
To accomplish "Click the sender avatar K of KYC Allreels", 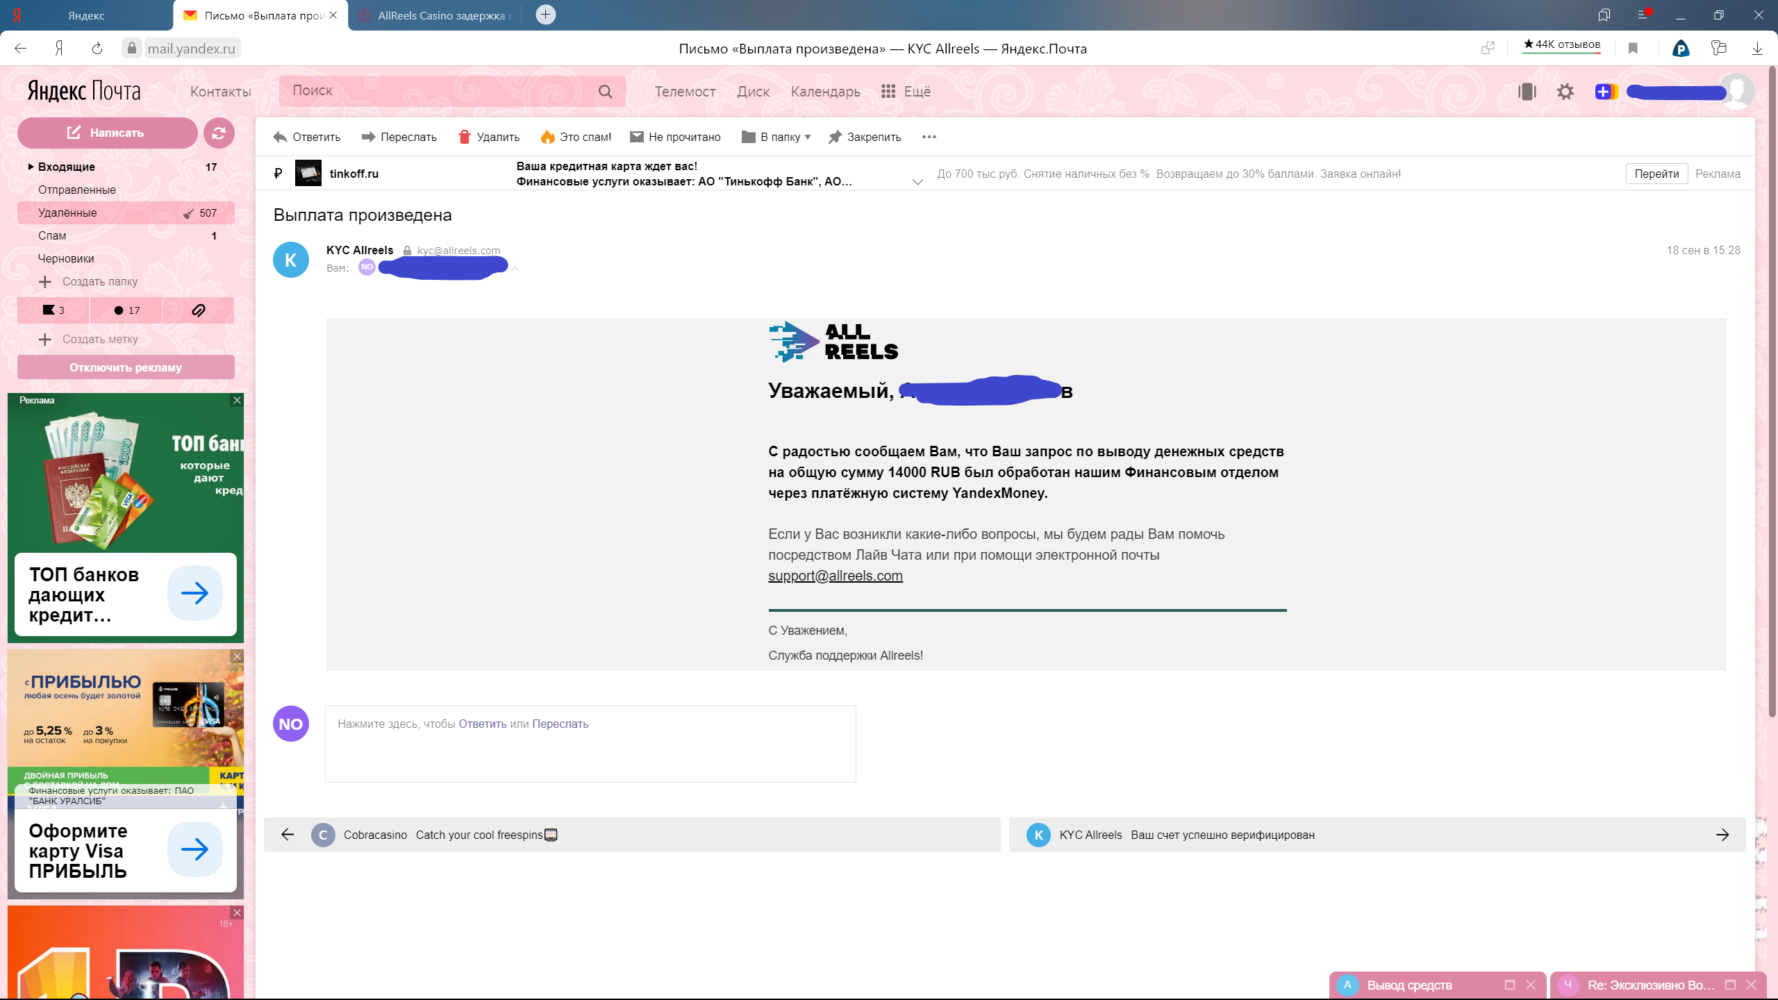I will click(x=291, y=260).
